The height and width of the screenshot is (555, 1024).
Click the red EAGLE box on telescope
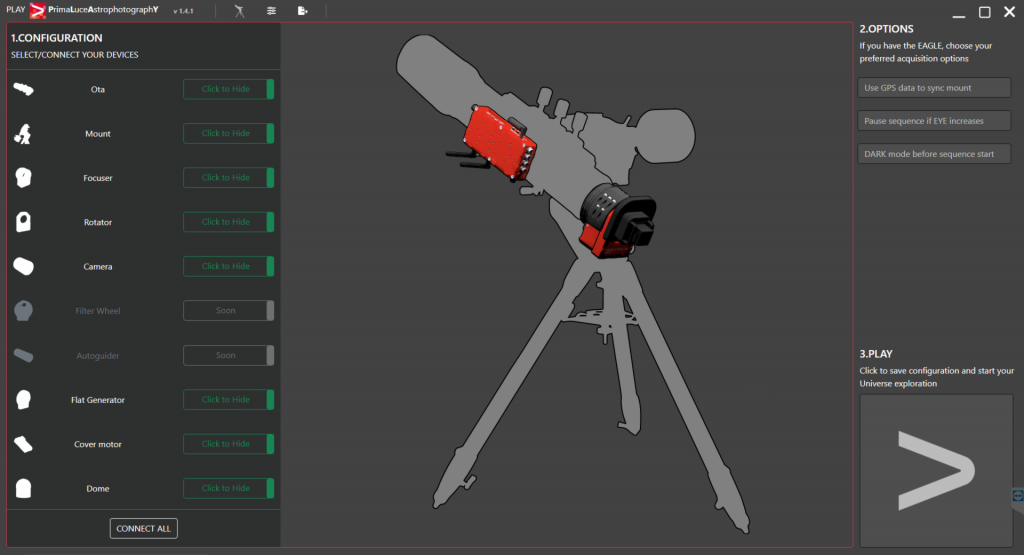(x=501, y=142)
